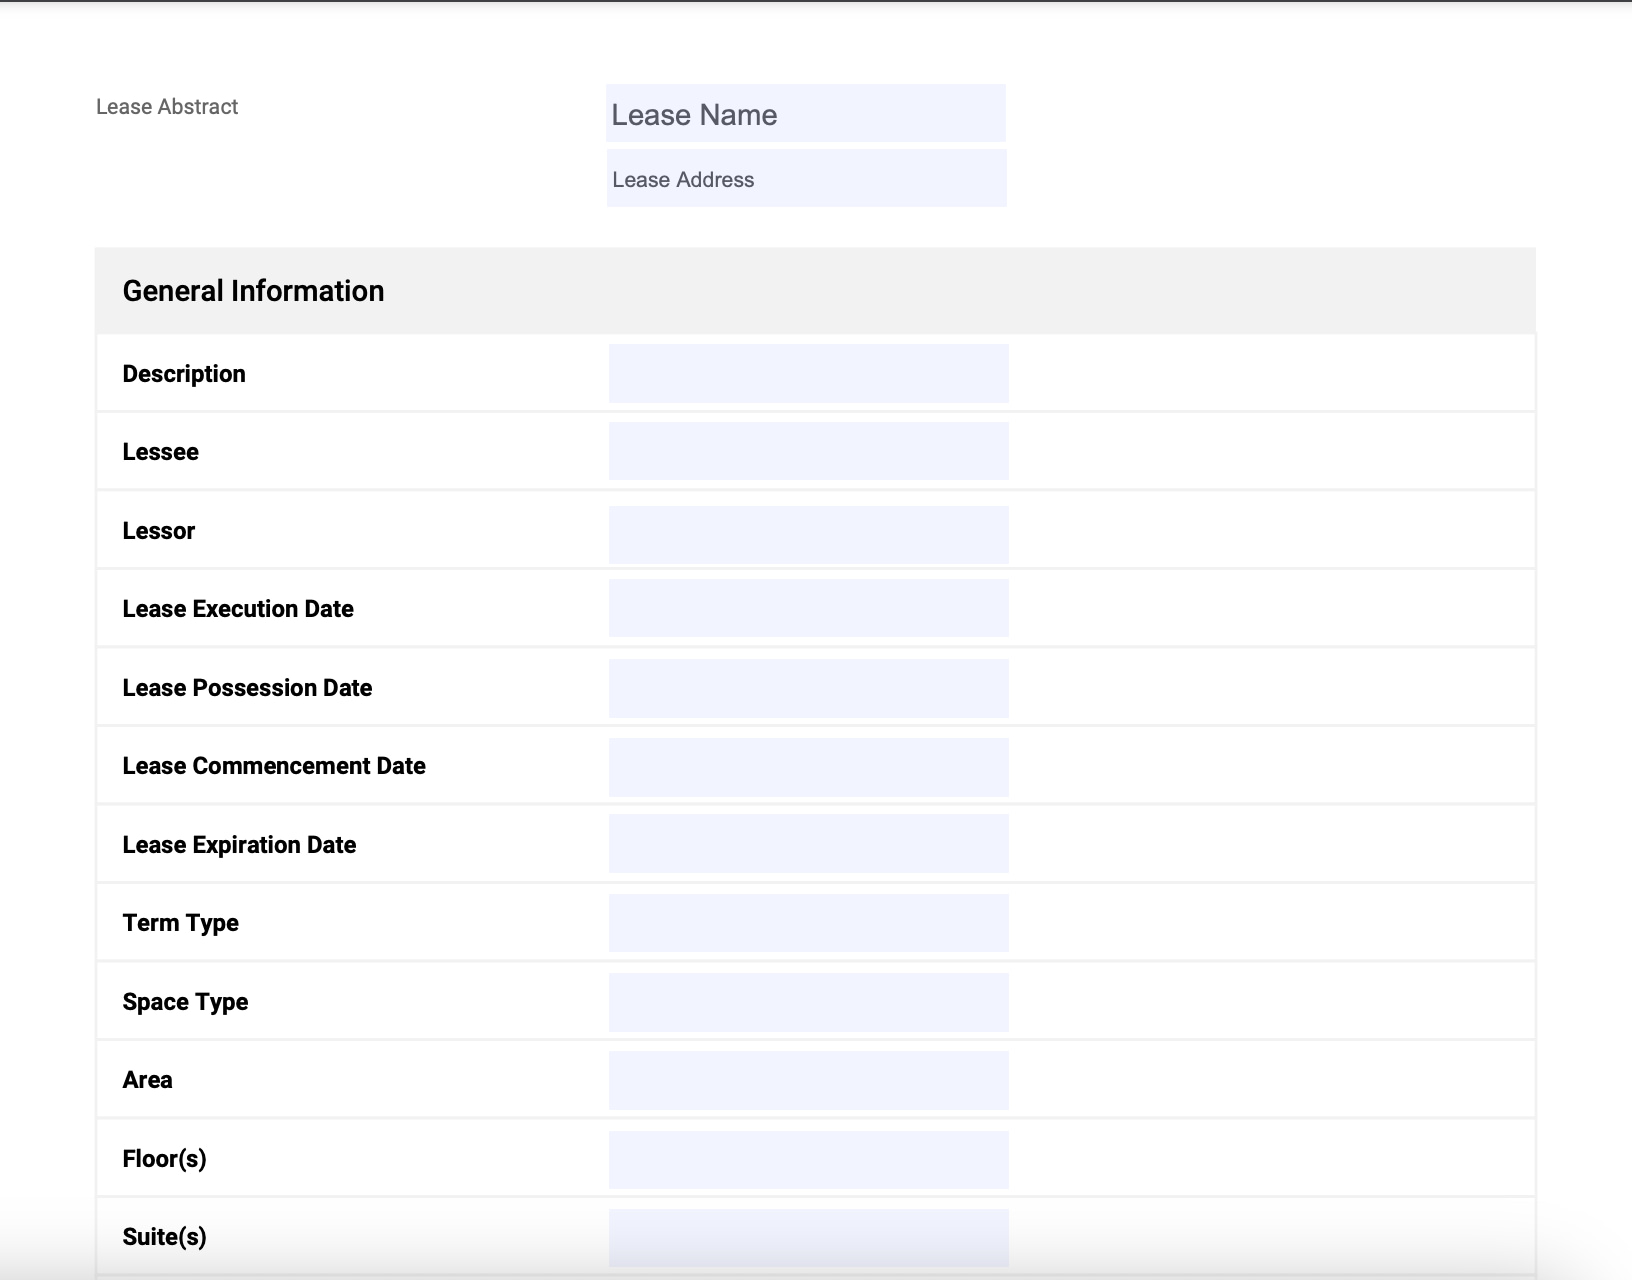The height and width of the screenshot is (1280, 1632).
Task: Click the Space Type input field
Action: pos(808,1002)
